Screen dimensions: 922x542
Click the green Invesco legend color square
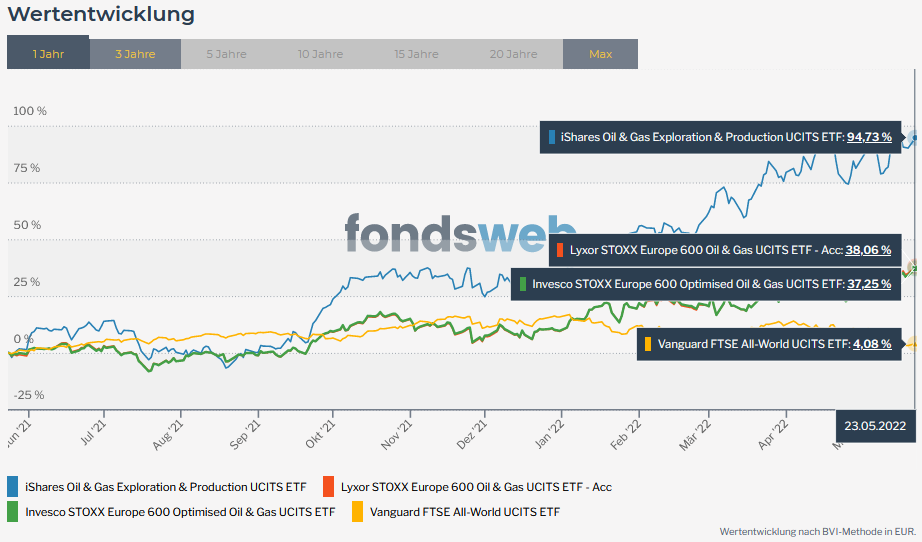(13, 512)
